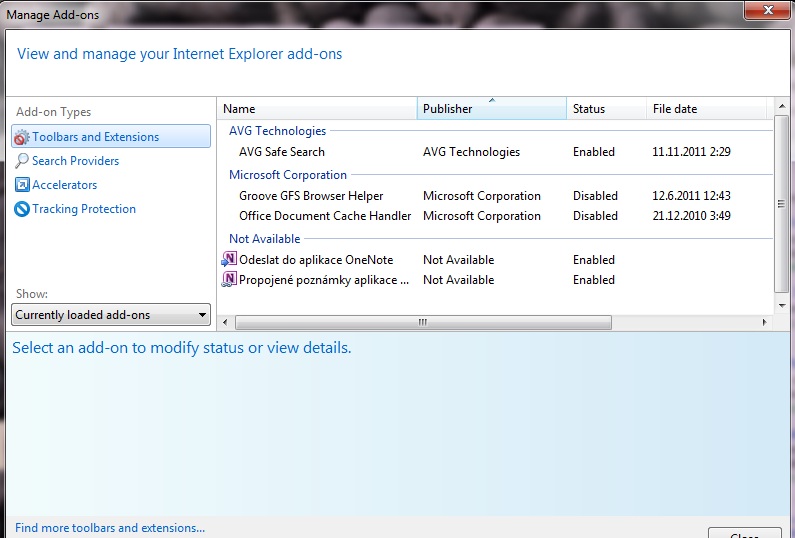The image size is (795, 538).
Task: Sort list by Status column header
Action: point(606,109)
